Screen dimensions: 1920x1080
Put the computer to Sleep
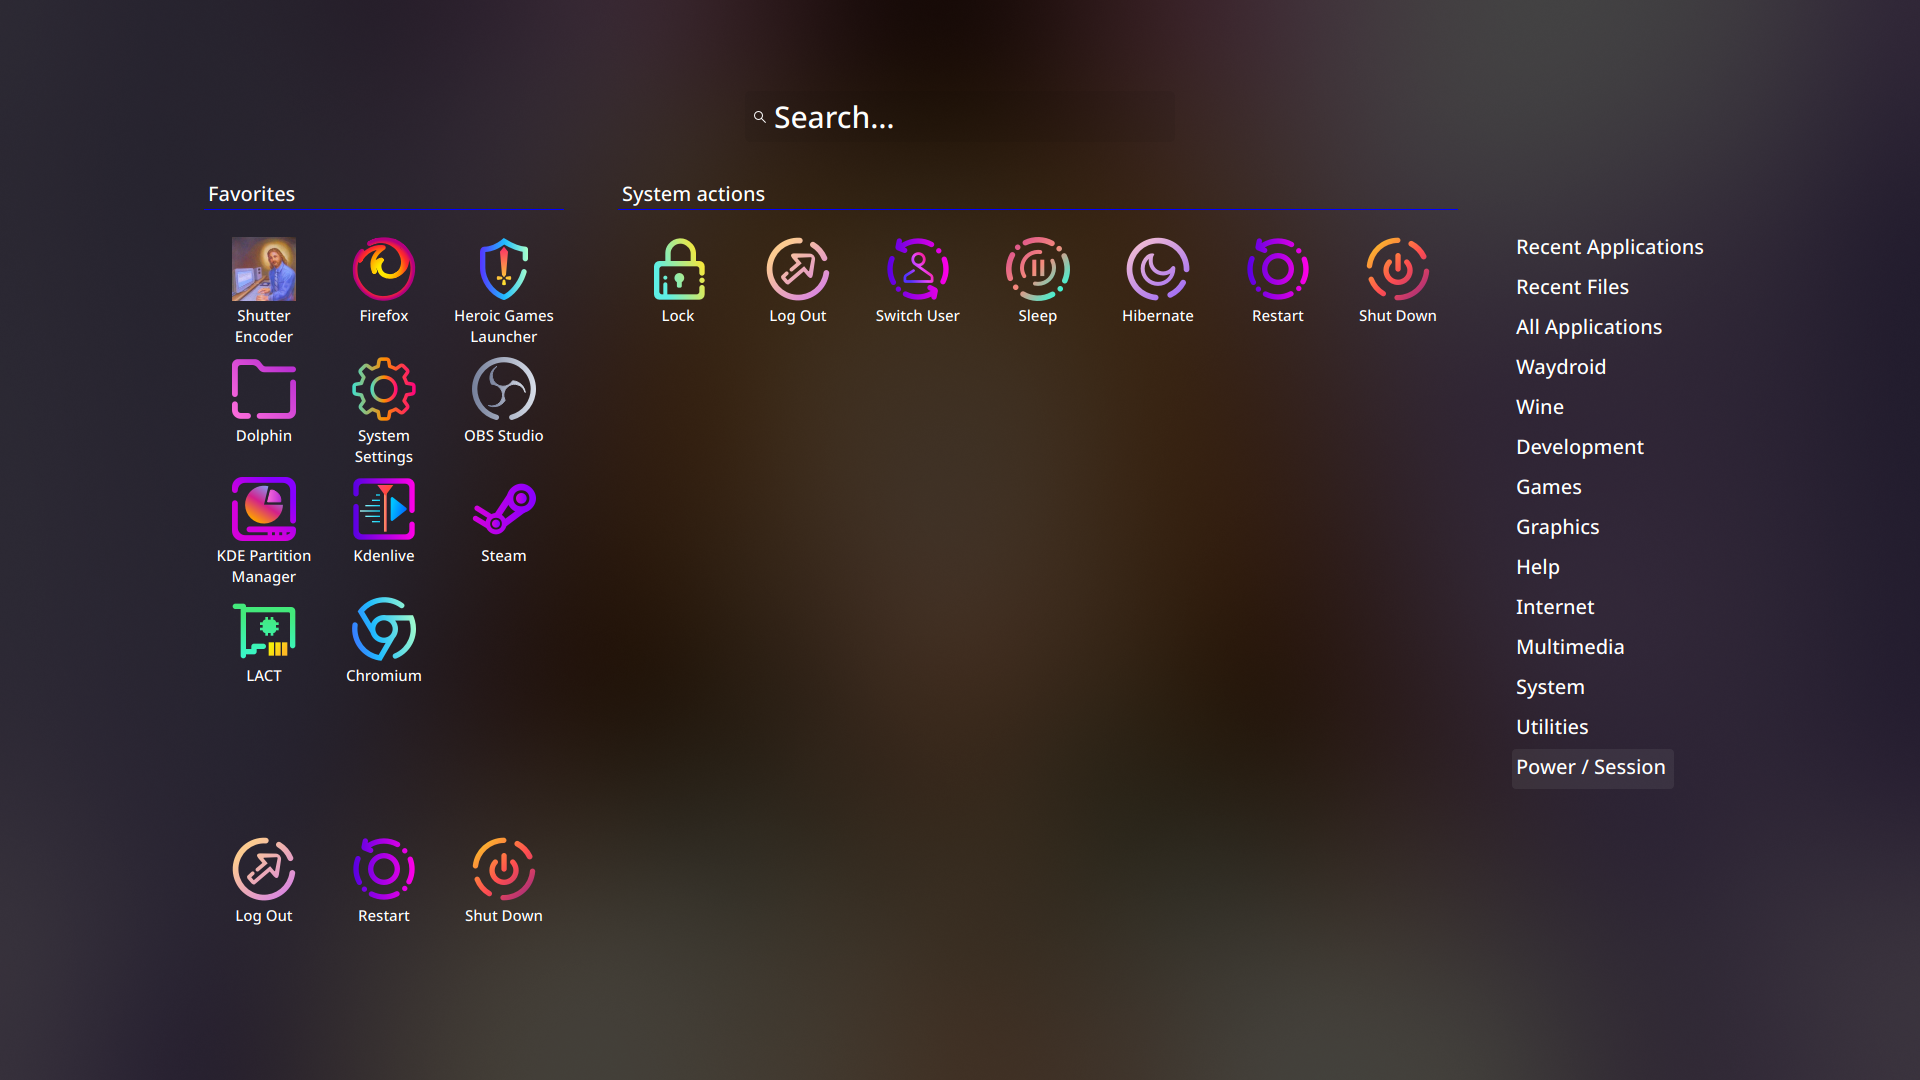[x=1037, y=270]
